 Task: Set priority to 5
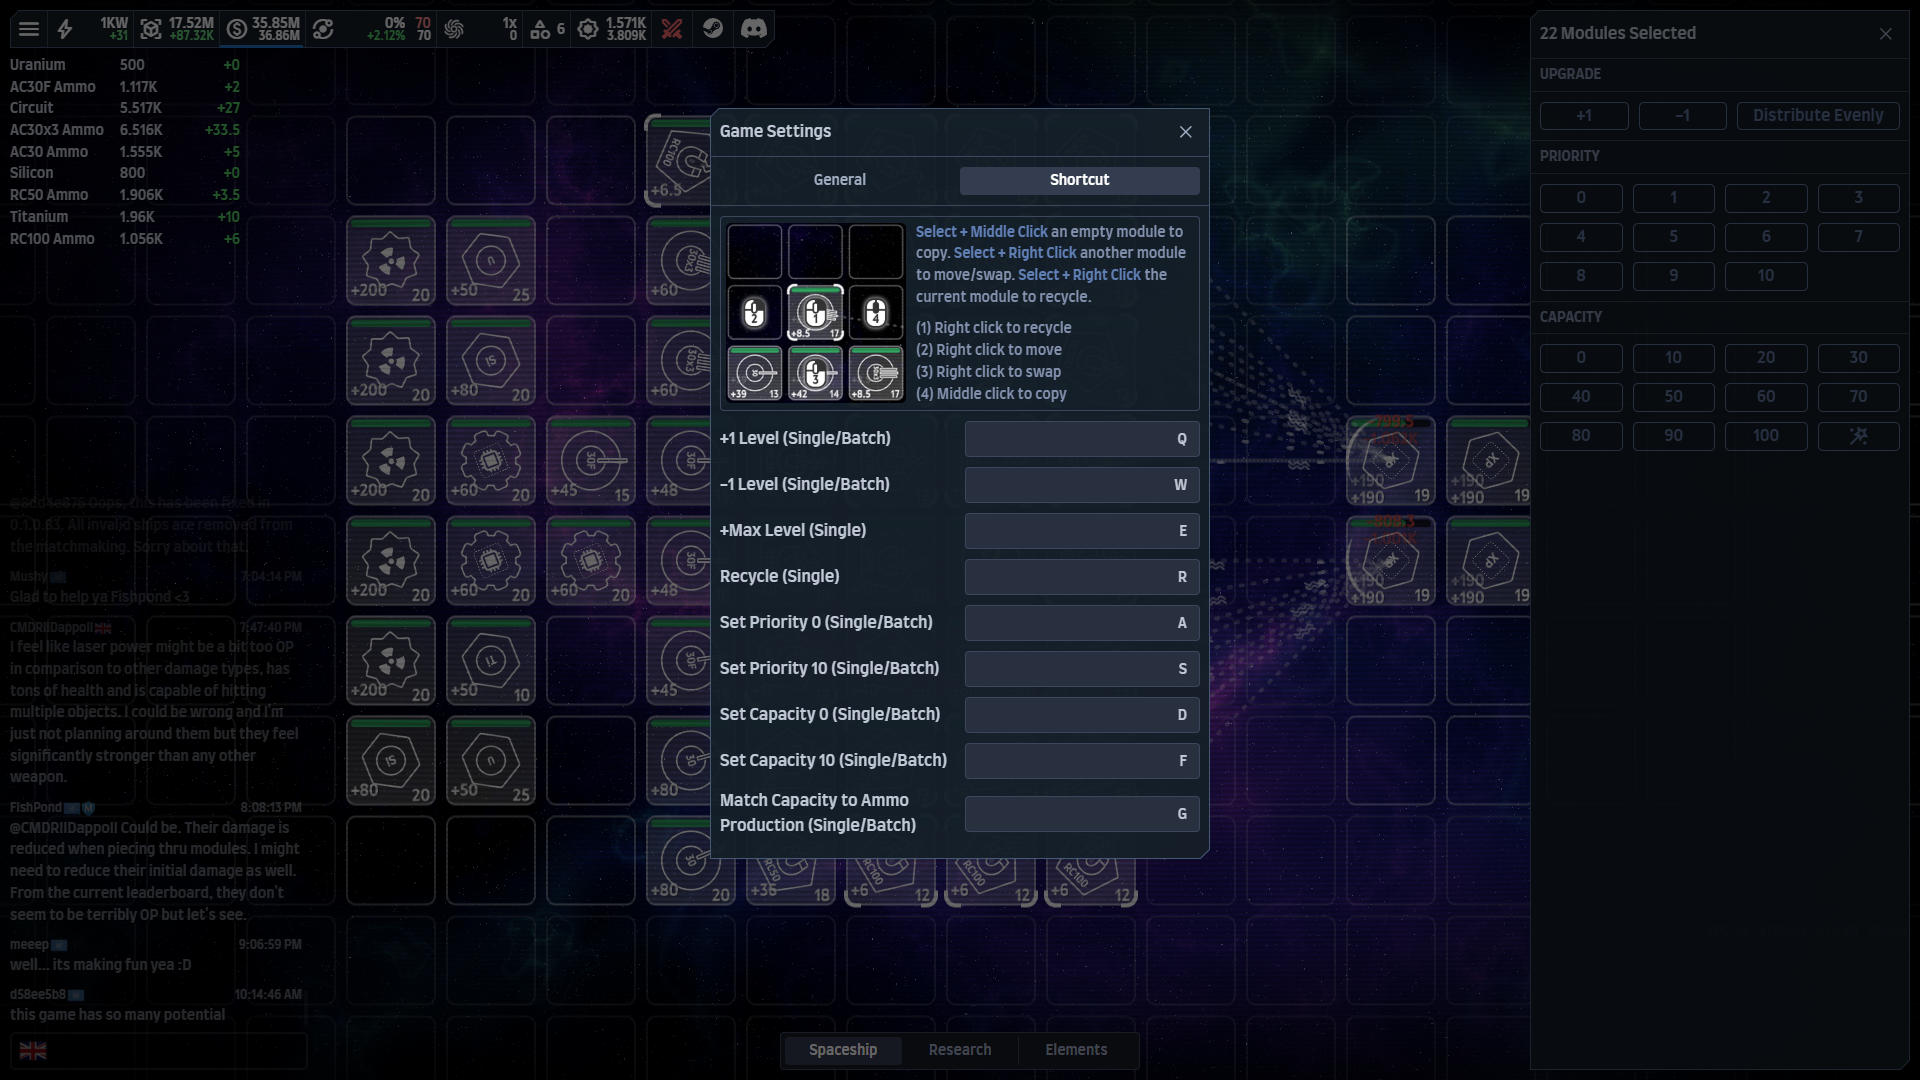point(1673,237)
